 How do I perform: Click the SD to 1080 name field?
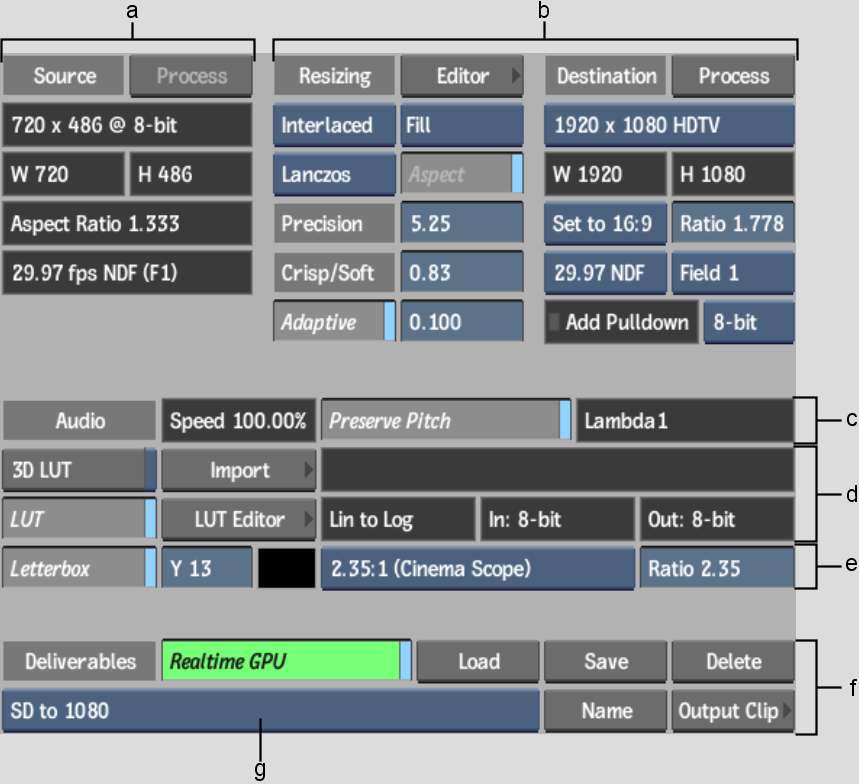[270, 711]
